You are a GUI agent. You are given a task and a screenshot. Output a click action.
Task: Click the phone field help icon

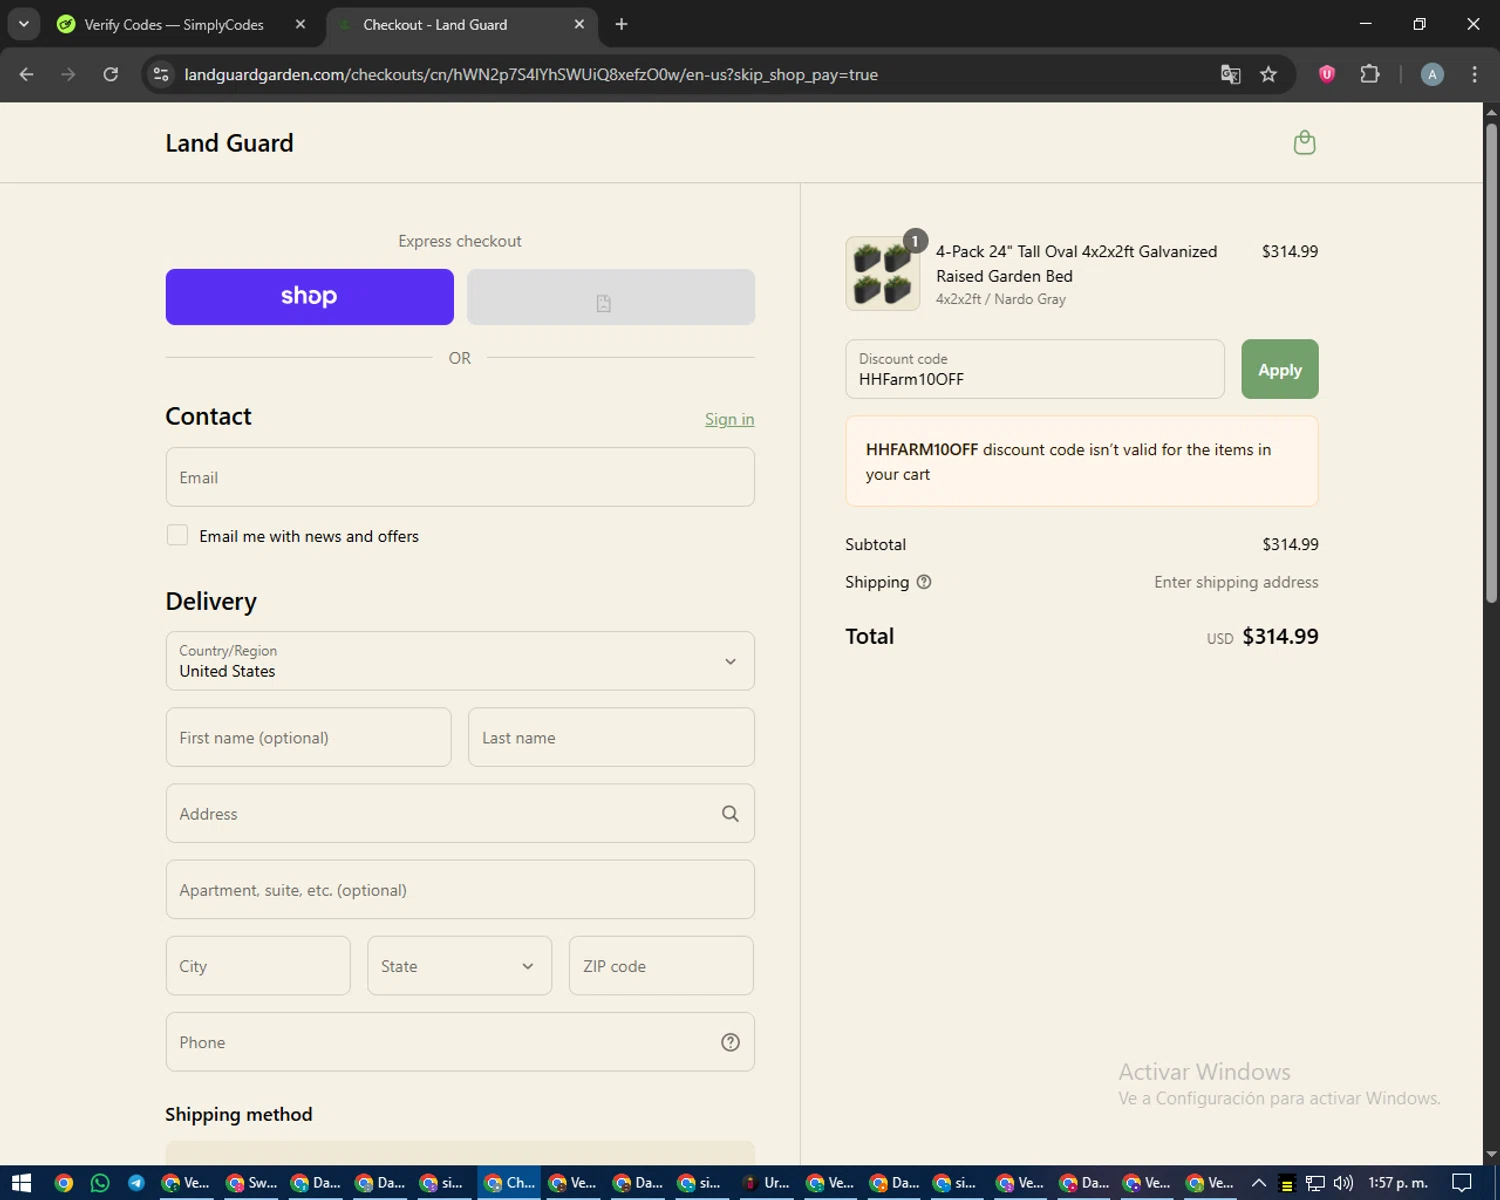point(730,1042)
